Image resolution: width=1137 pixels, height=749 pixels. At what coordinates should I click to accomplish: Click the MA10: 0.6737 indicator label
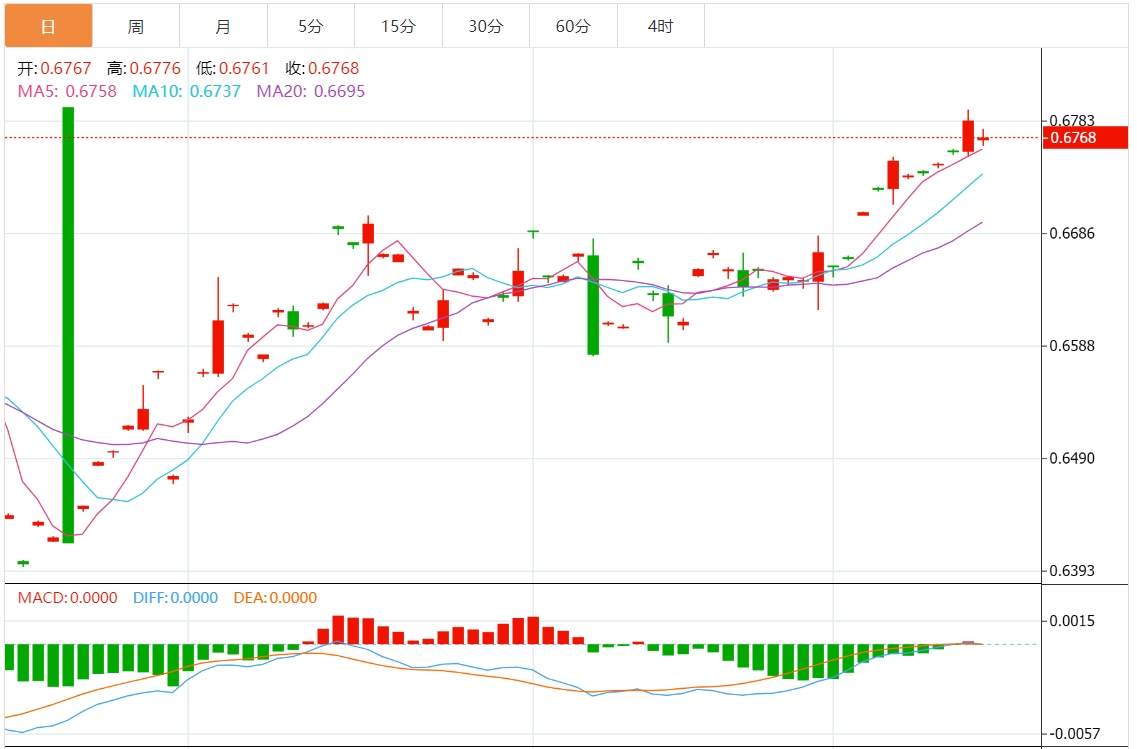(x=186, y=91)
